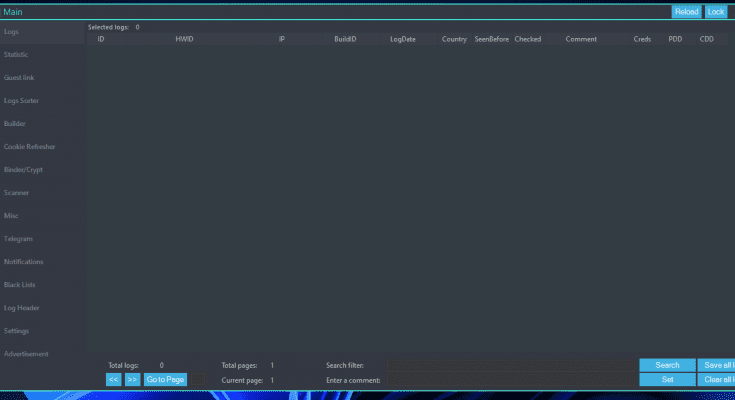
Task: Switch to Logs Sorter
Action: tap(21, 100)
